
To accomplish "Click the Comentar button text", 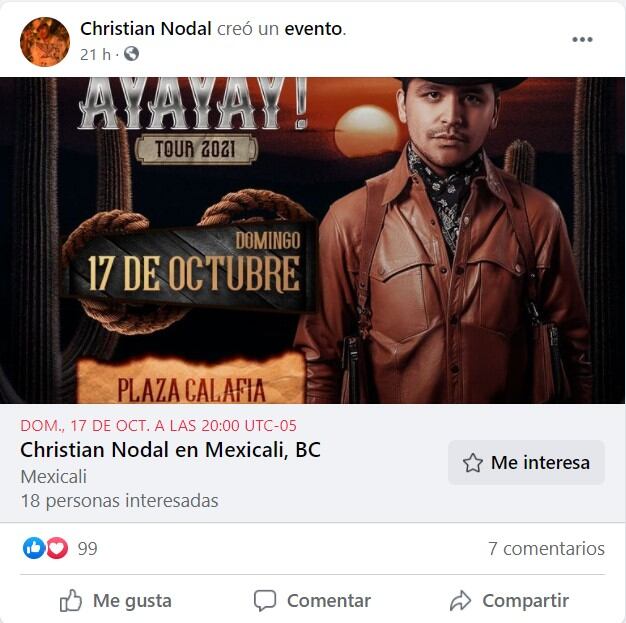I will pos(329,600).
